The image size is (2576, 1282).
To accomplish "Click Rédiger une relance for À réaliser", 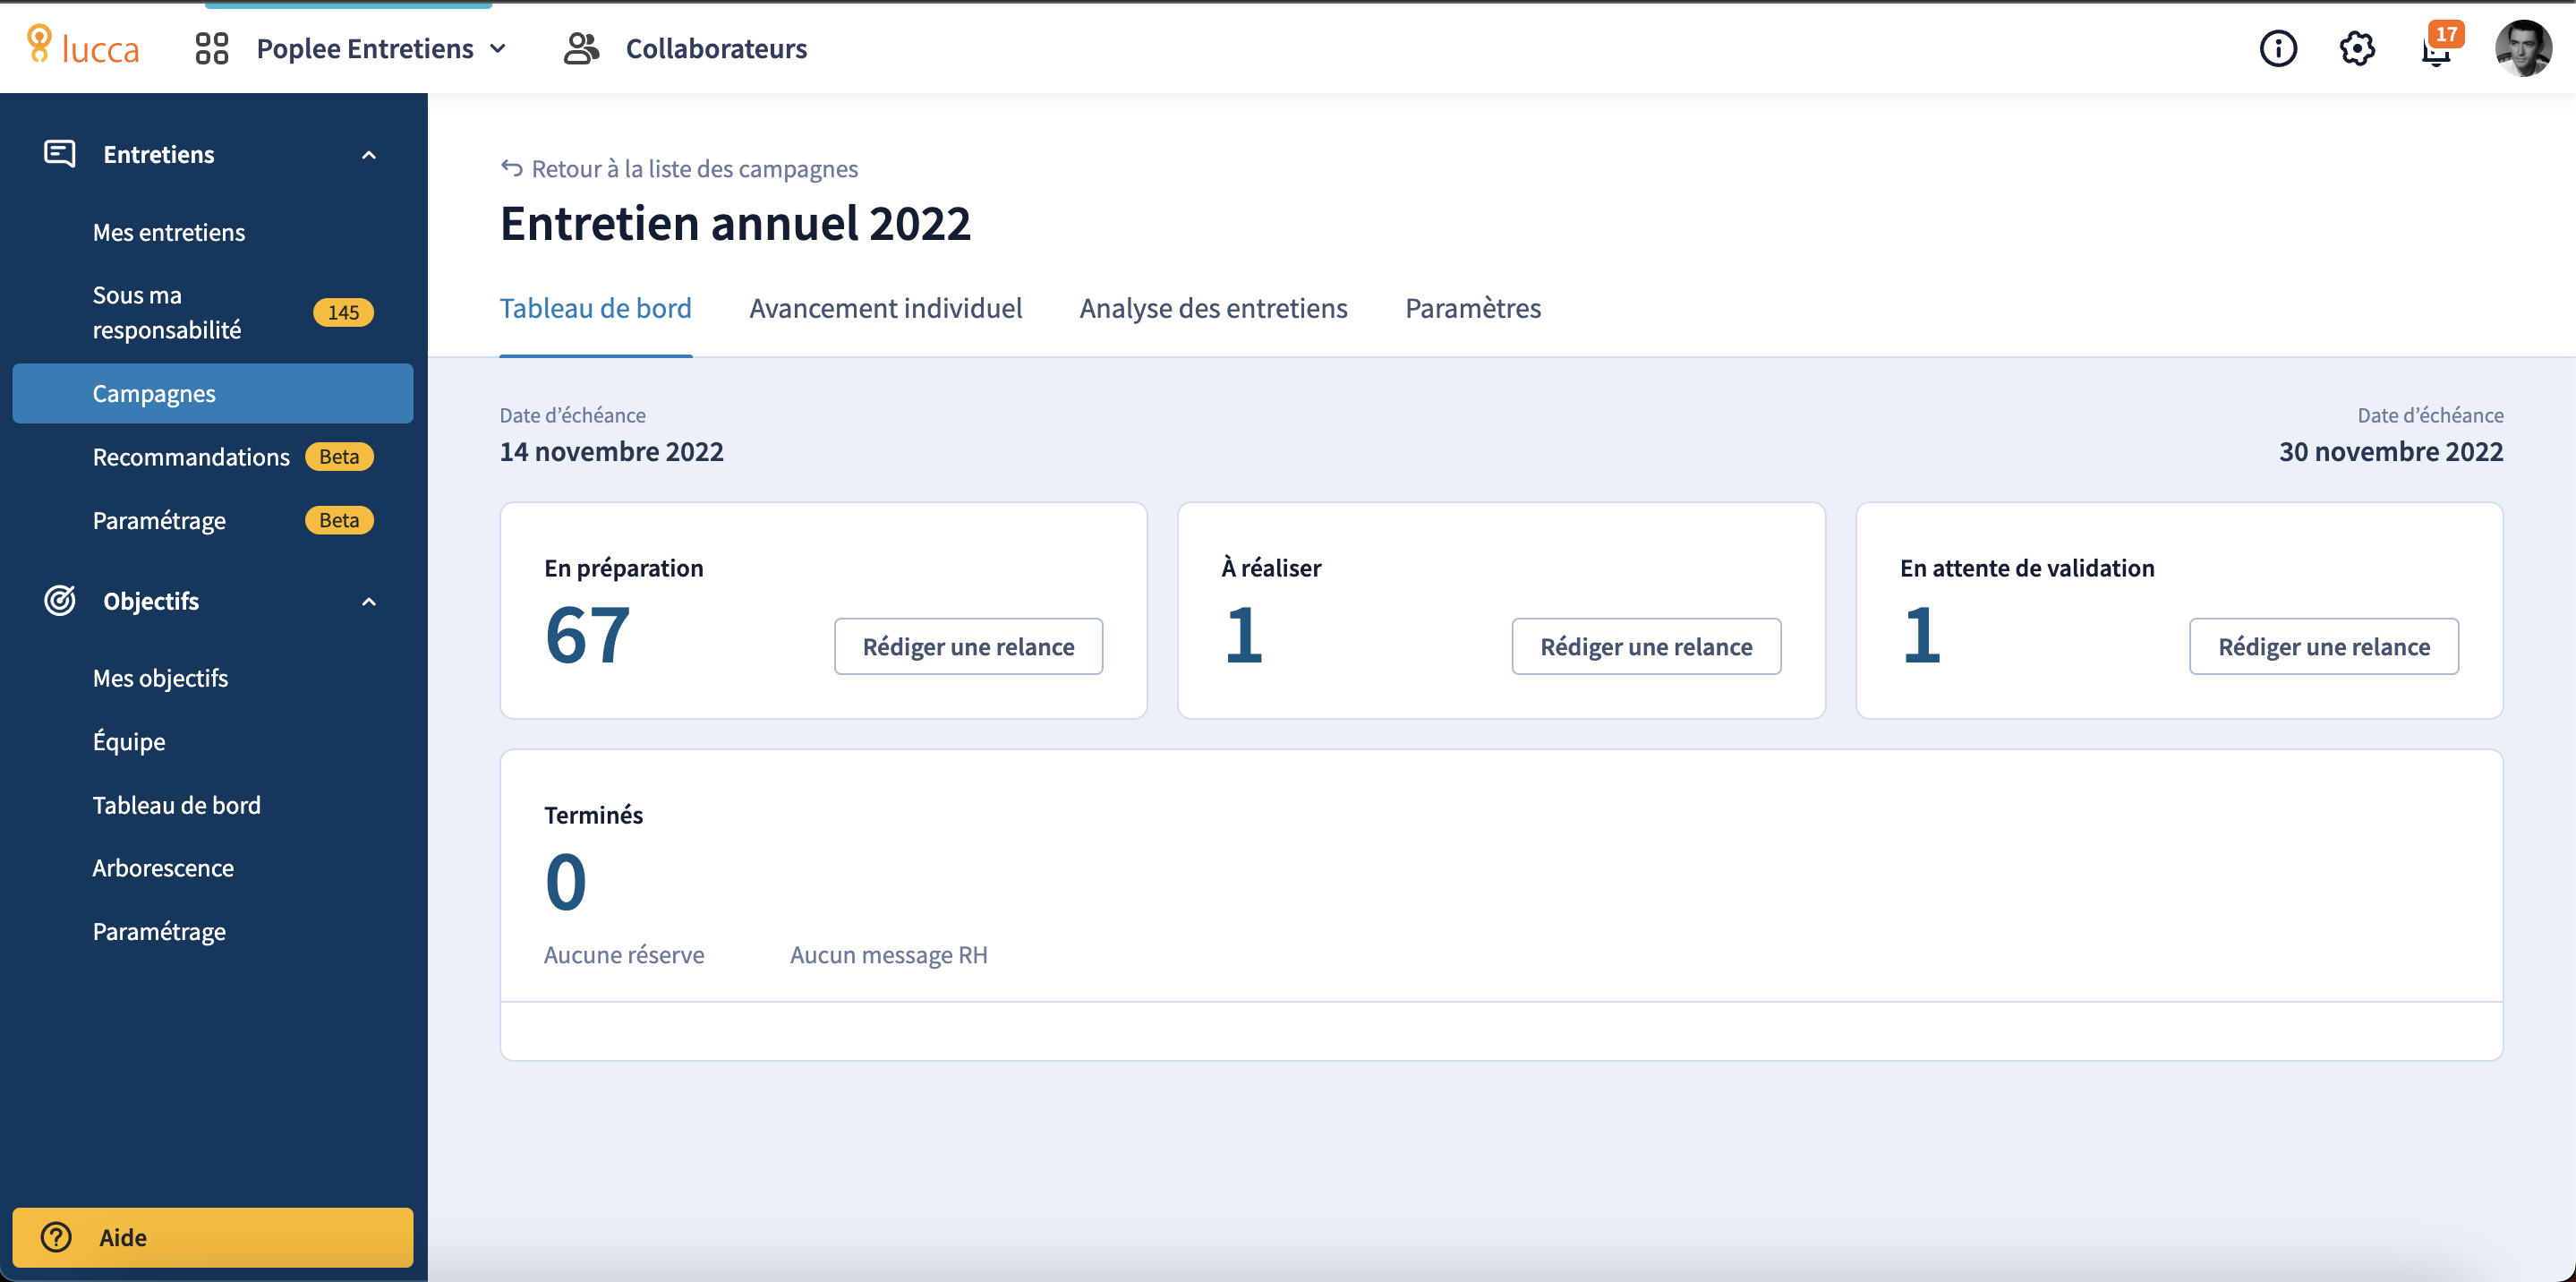I will coord(1646,646).
